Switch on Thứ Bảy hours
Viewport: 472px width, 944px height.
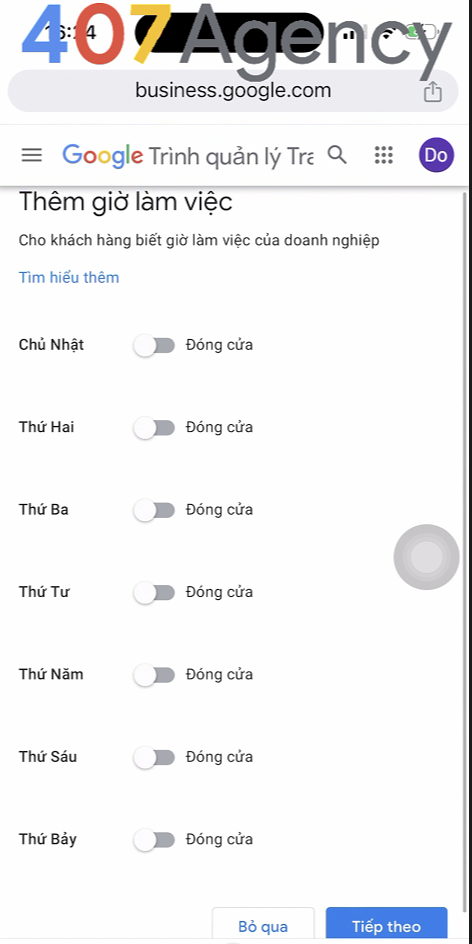[x=154, y=840]
